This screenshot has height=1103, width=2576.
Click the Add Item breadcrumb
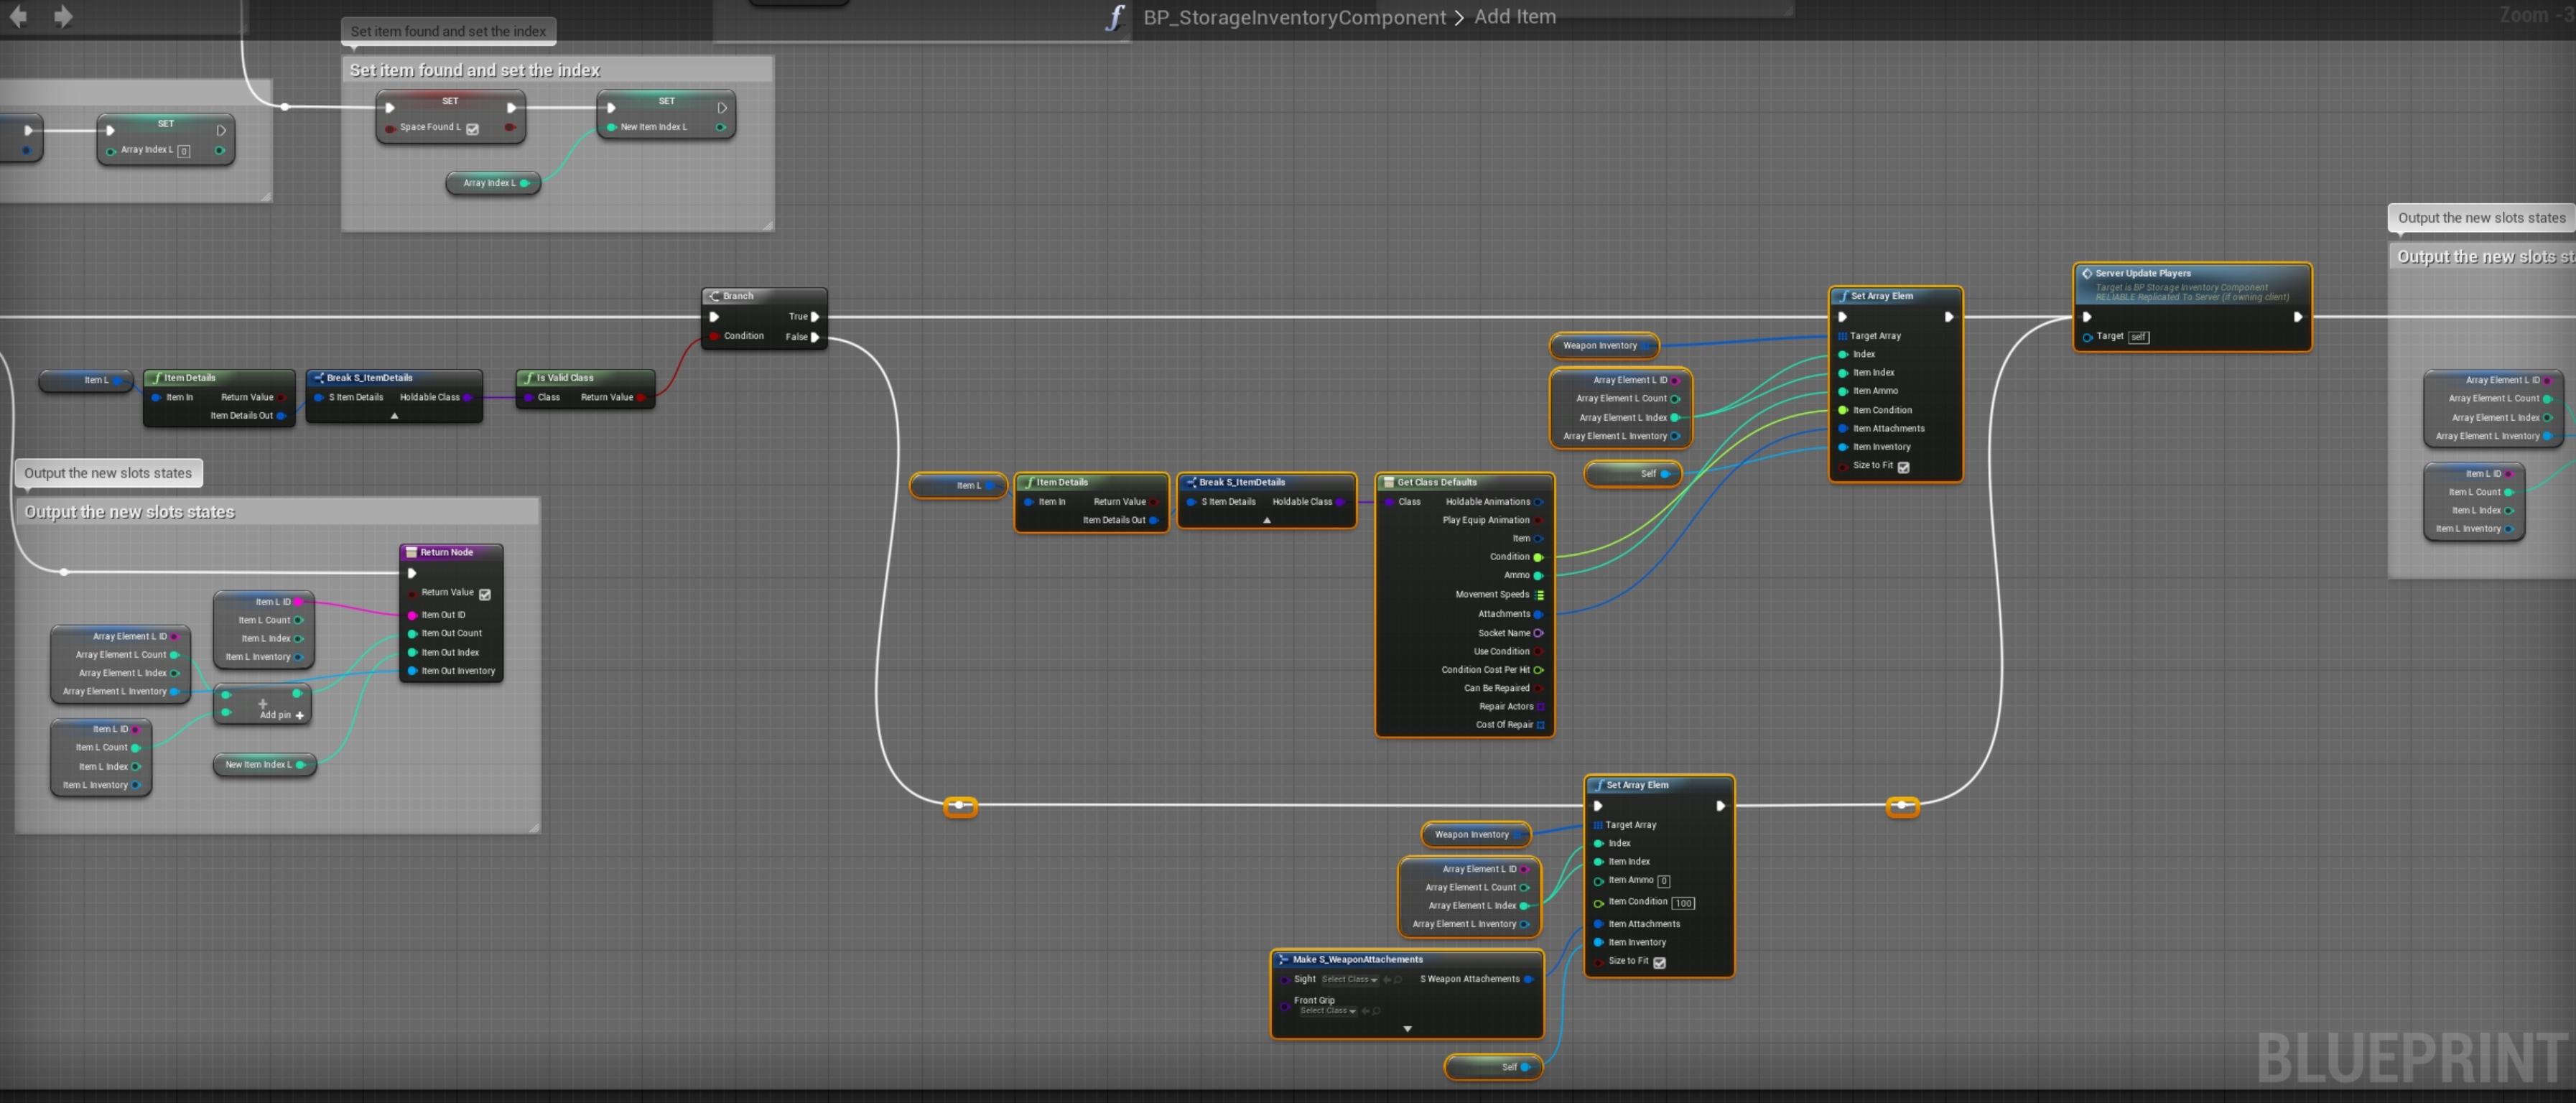1514,17
